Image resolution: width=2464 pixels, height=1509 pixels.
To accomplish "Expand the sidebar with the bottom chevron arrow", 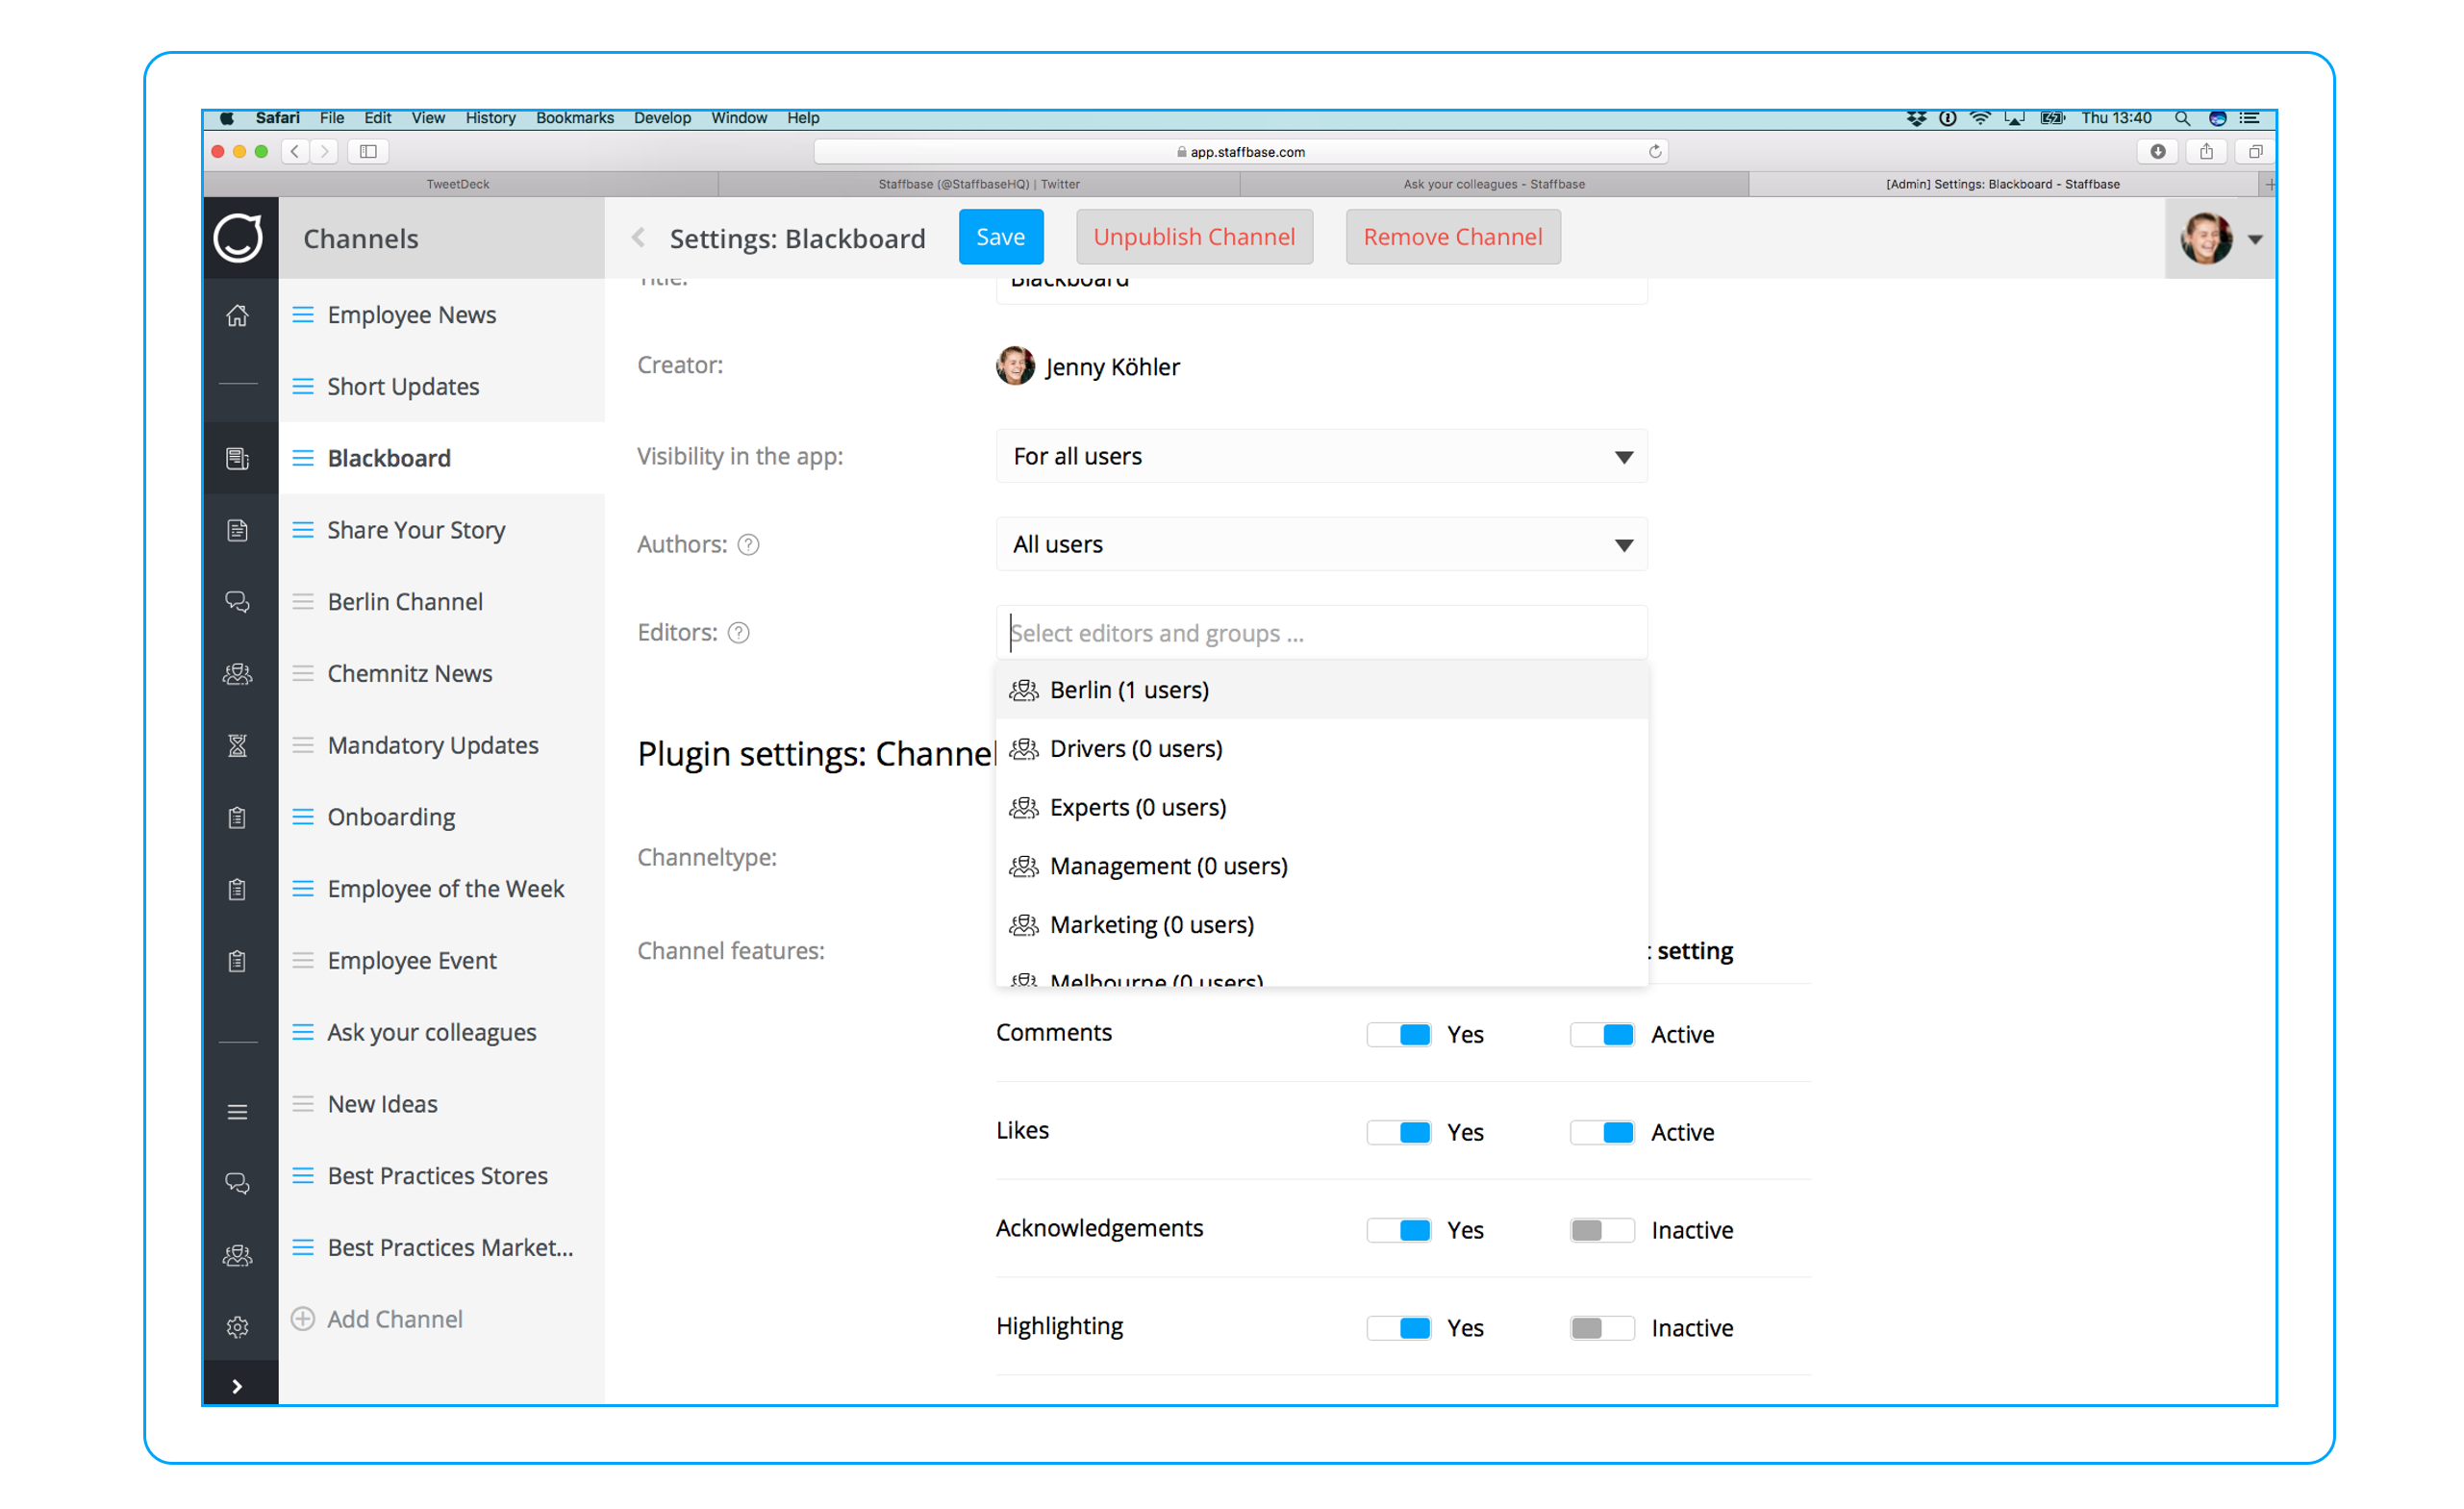I will pos(238,1386).
